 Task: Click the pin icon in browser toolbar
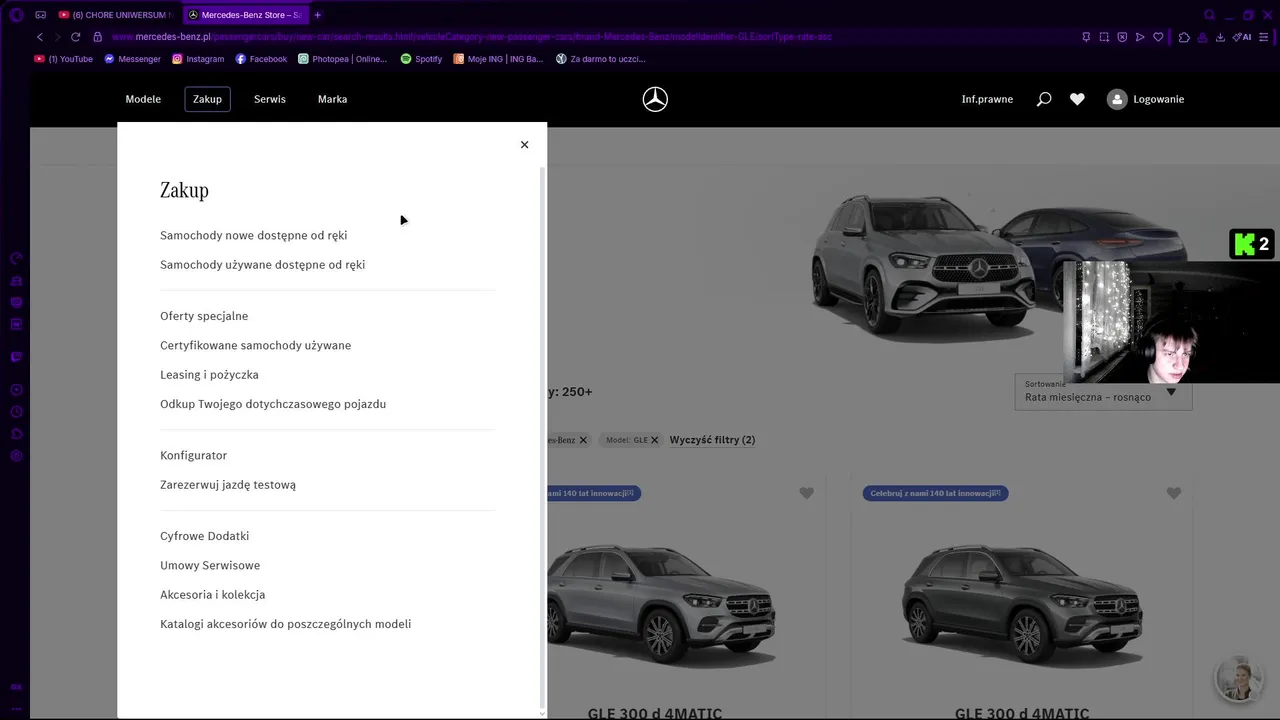[1086, 37]
